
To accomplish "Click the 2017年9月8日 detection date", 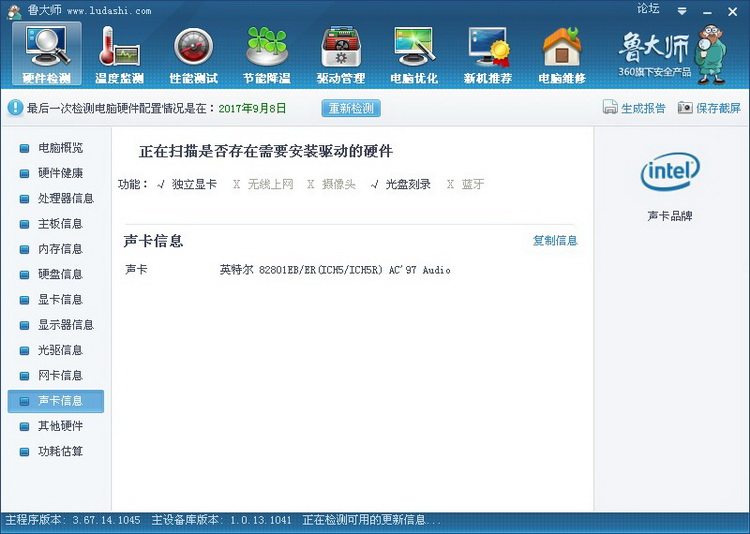I will tap(252, 108).
